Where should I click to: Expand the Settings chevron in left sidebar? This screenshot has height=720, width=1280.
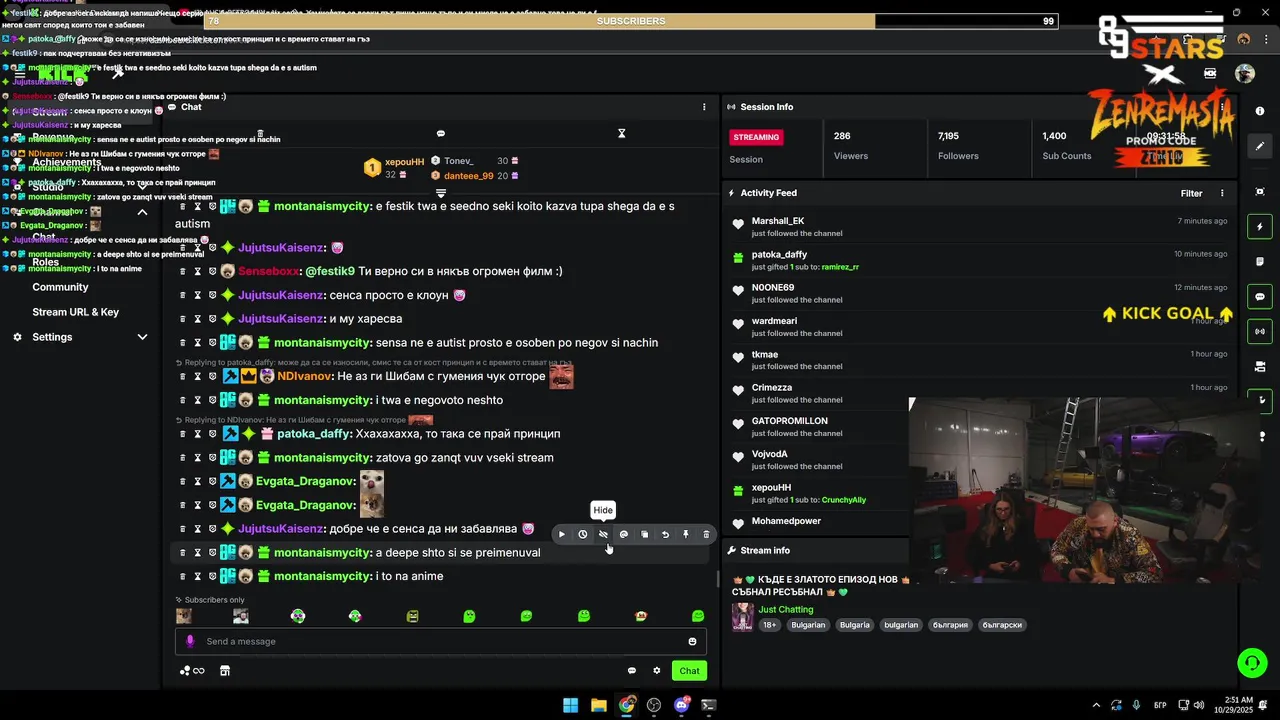pyautogui.click(x=142, y=337)
